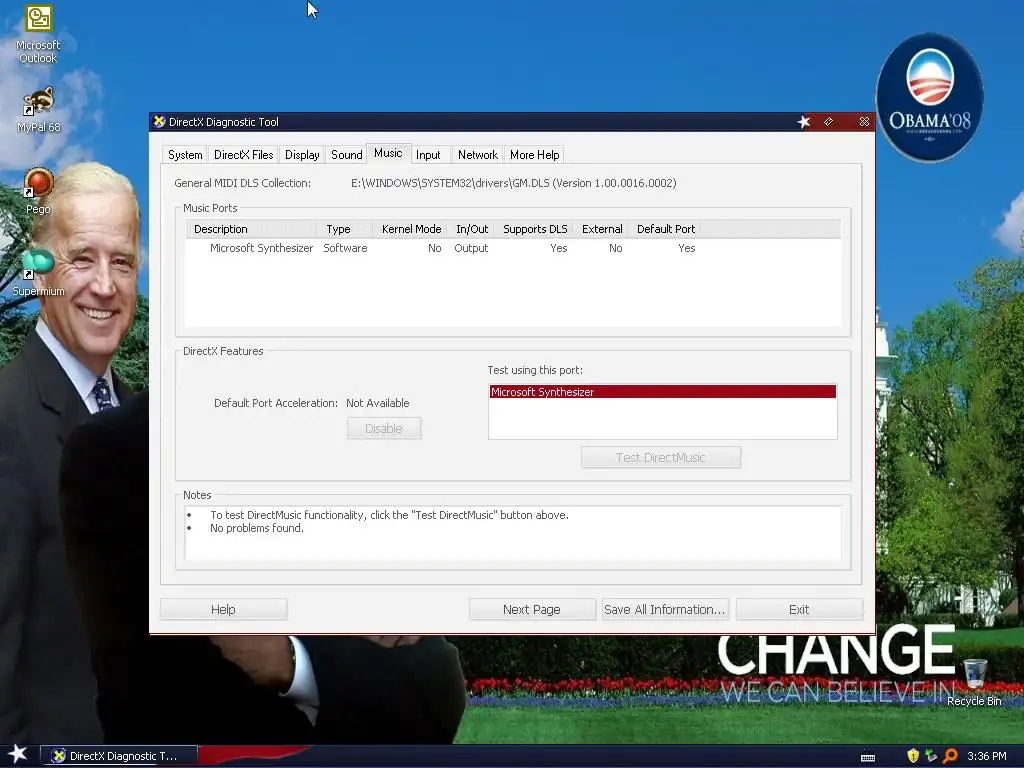Click the Type column header

[x=344, y=229]
